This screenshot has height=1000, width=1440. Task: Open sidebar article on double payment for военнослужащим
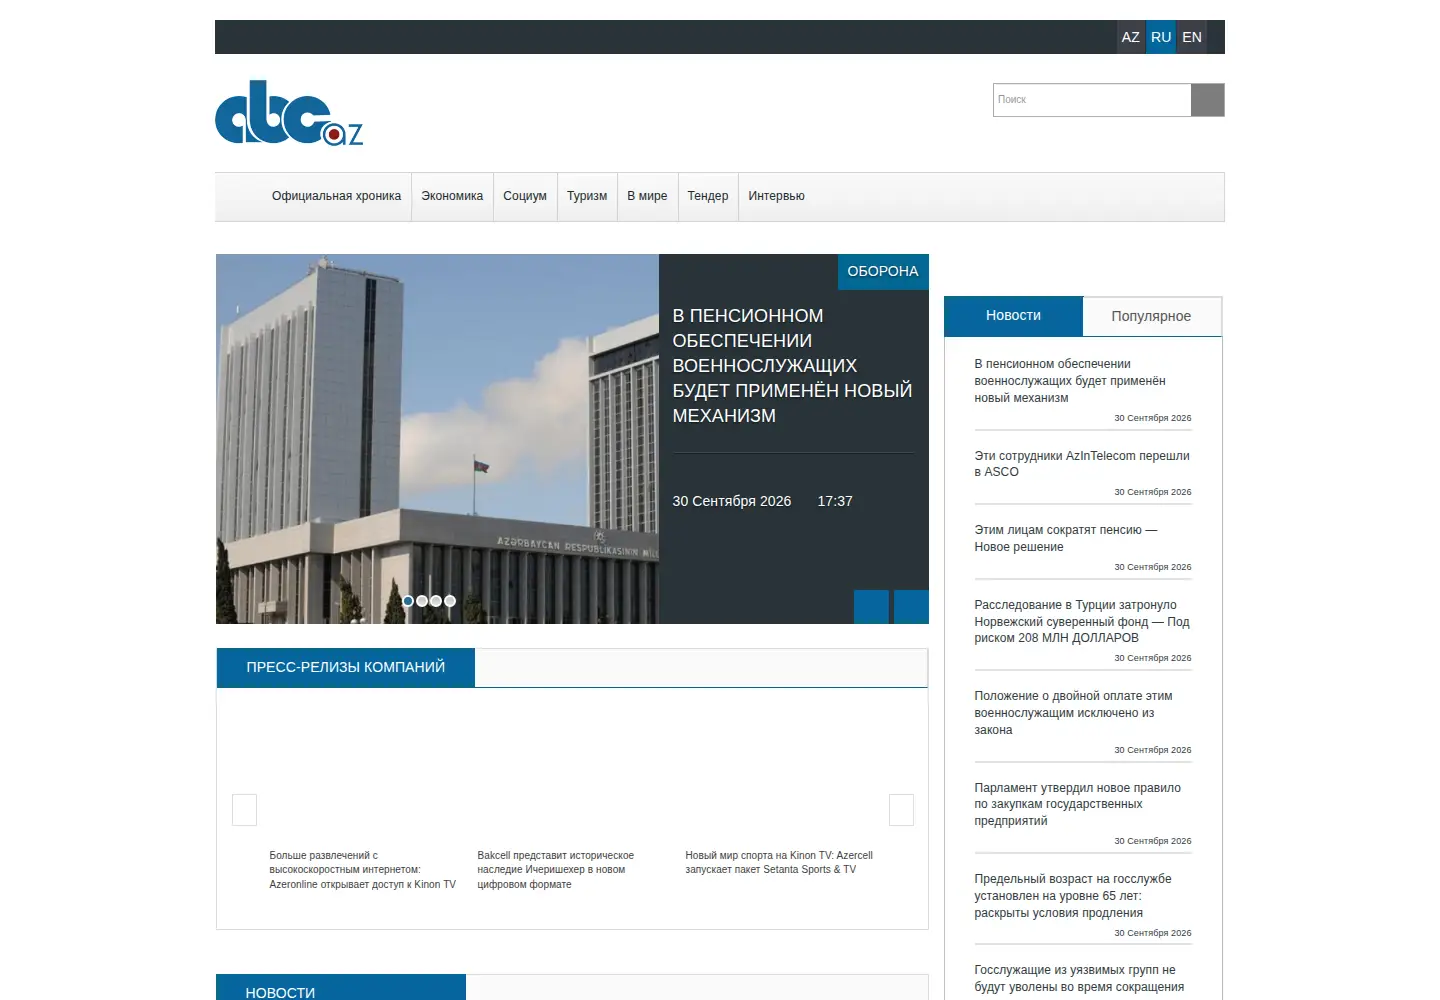pyautogui.click(x=1073, y=713)
